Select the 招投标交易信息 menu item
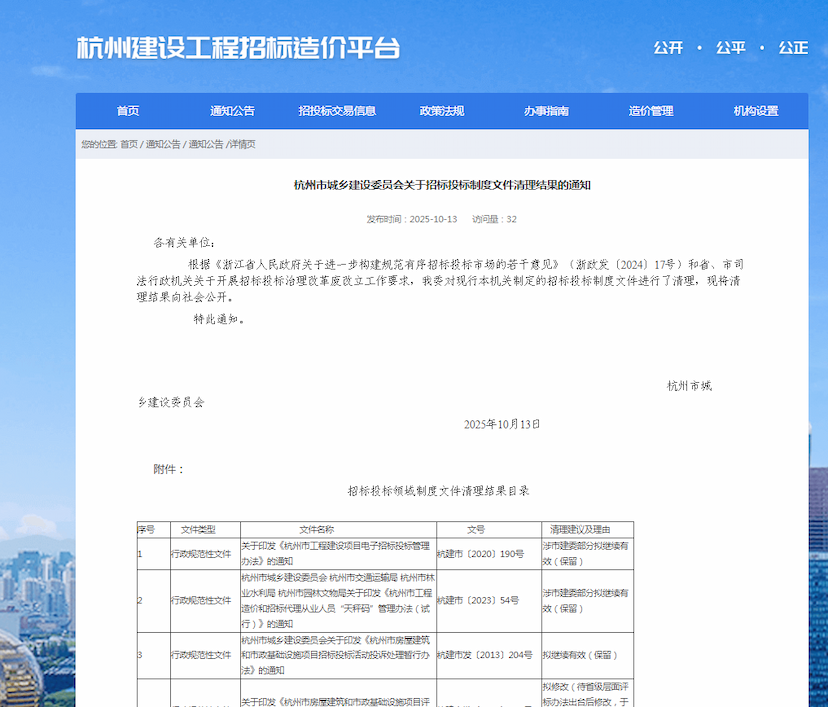 pyautogui.click(x=337, y=111)
